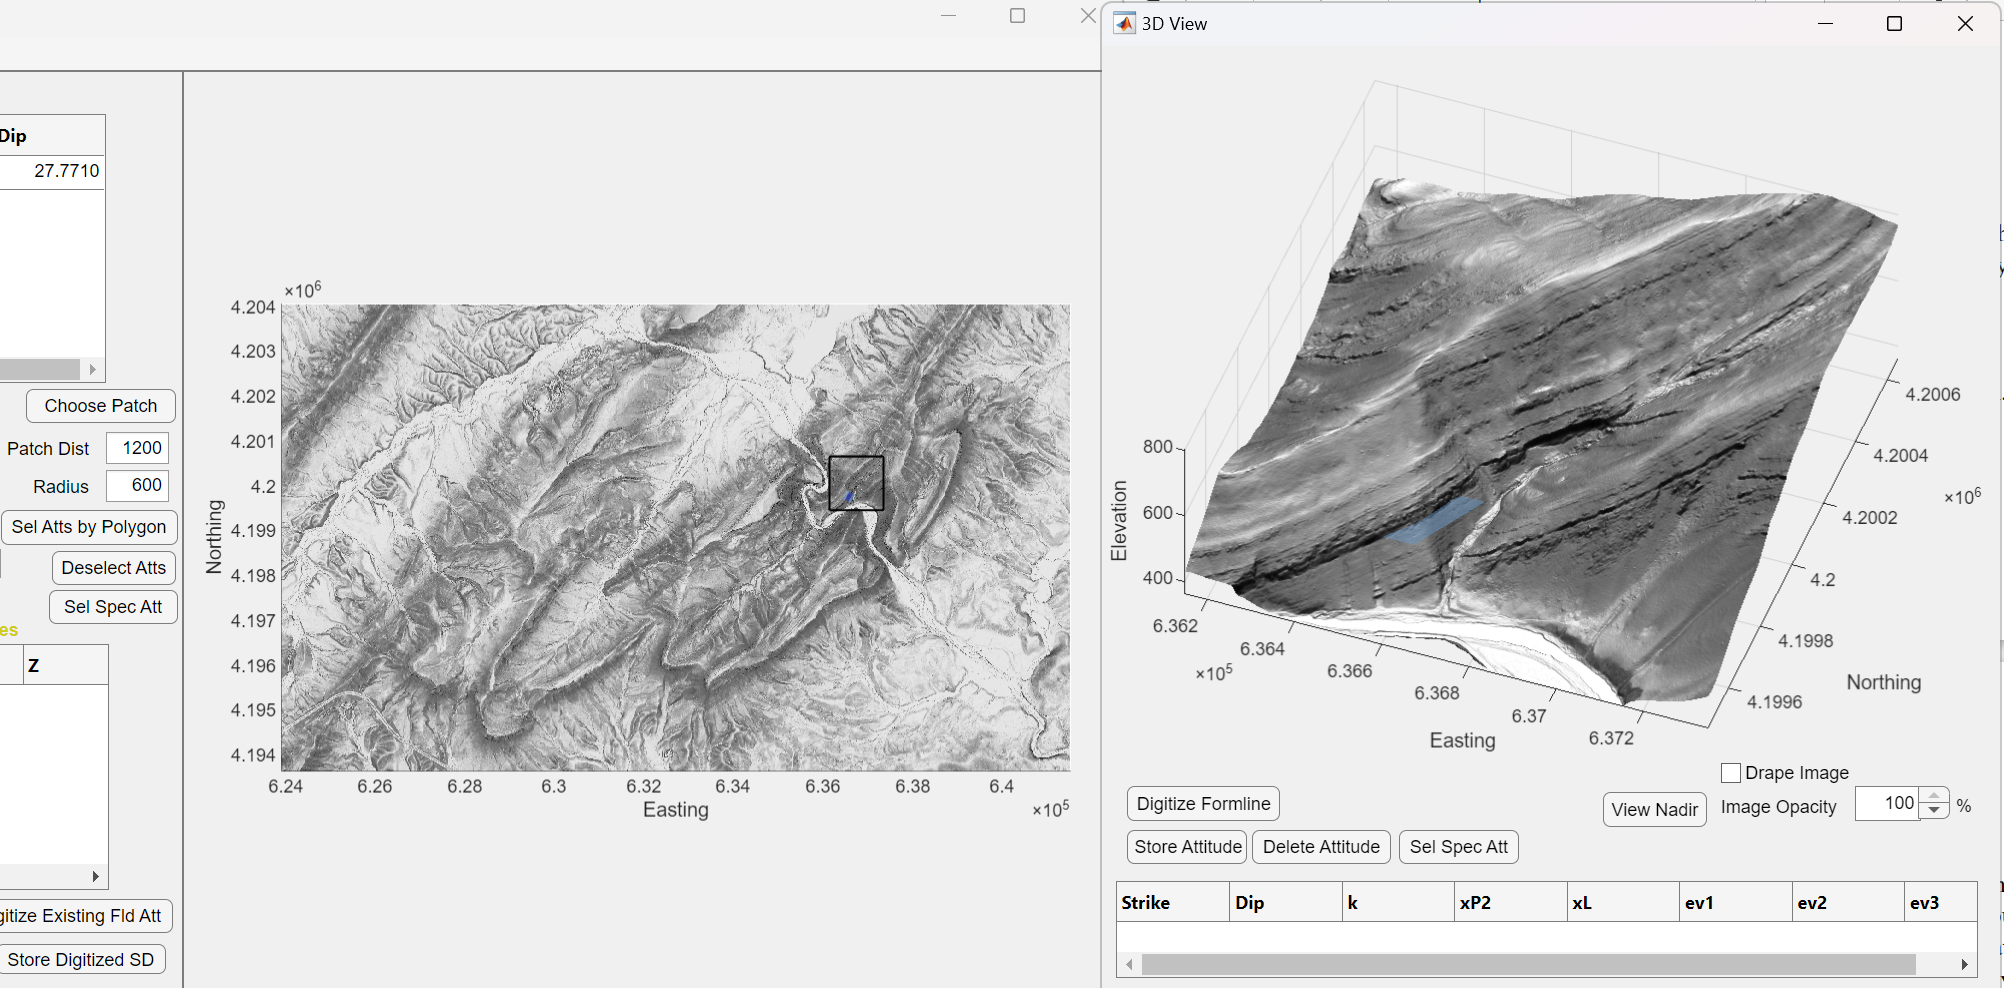Click the MATLAB icon in 3D View title bar
This screenshot has height=988, width=2004.
(1125, 24)
